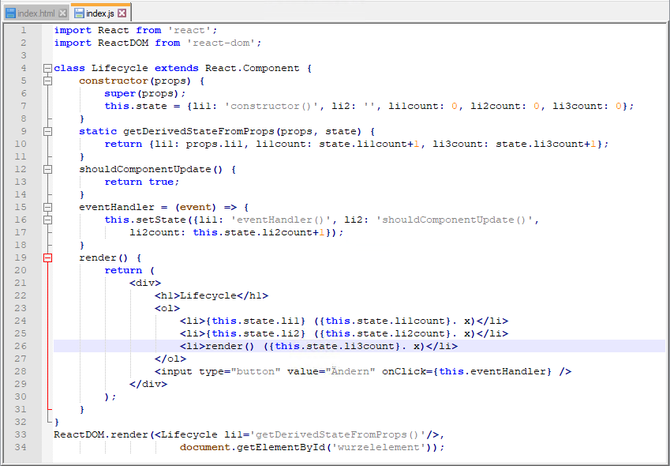Image resolution: width=670 pixels, height=466 pixels.
Task: Collapse the class Lifecycle fold marker
Action: (47, 68)
